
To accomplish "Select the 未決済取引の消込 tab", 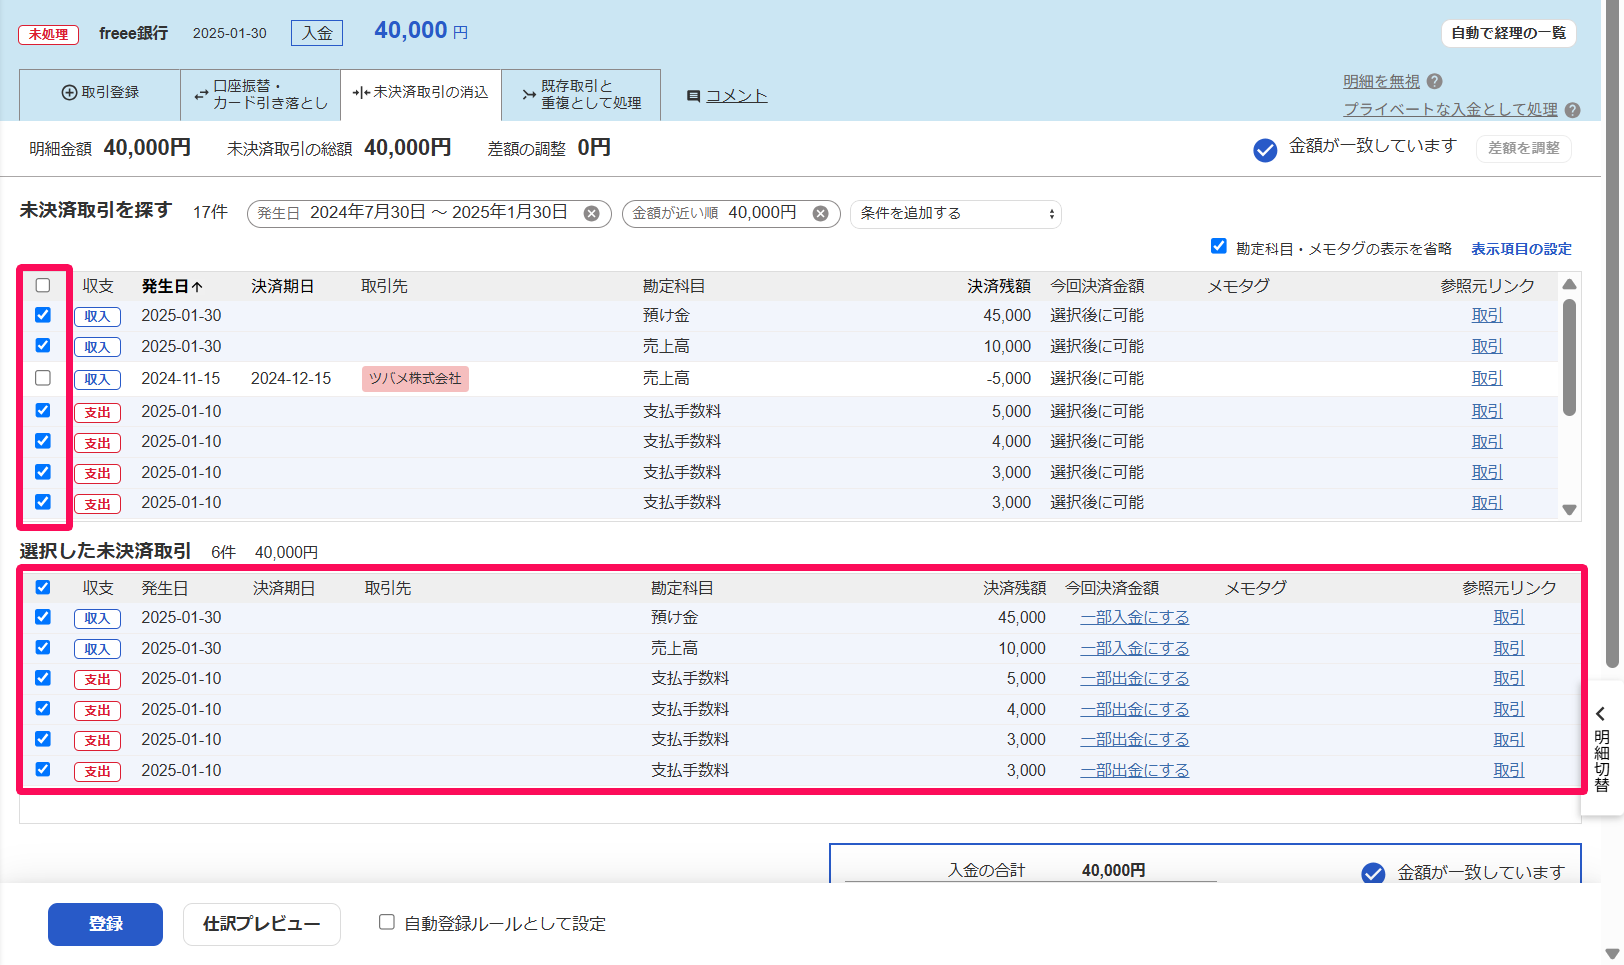I will click(x=421, y=93).
